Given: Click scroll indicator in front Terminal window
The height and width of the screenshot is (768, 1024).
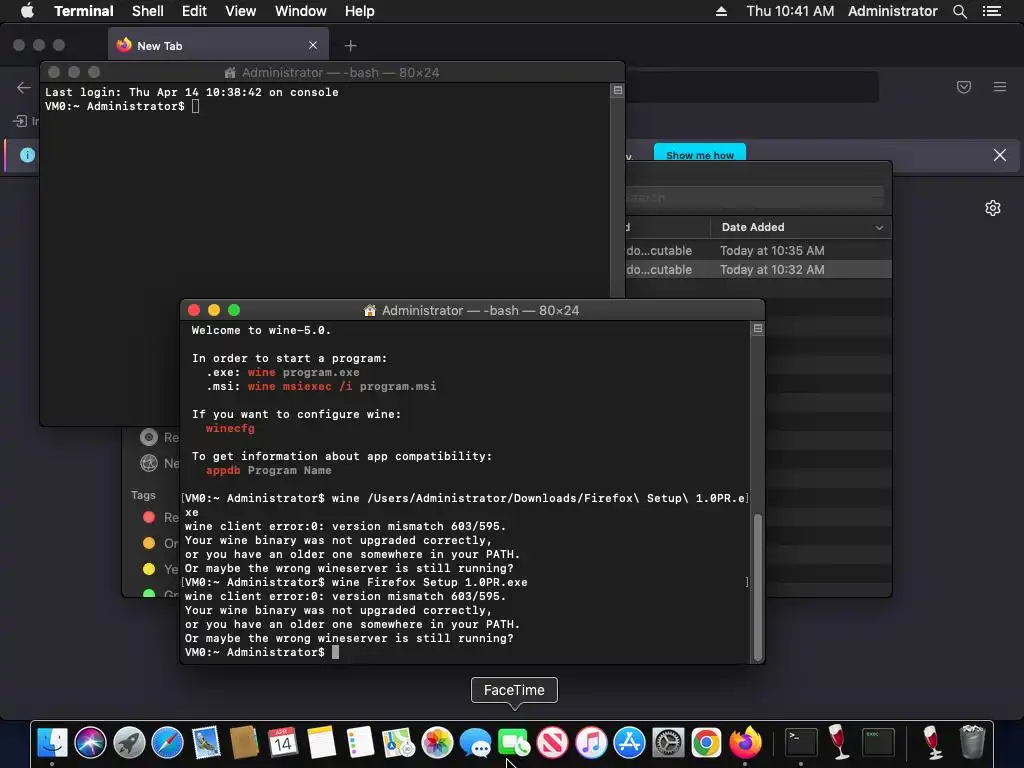Looking at the screenshot, I should (x=758, y=328).
